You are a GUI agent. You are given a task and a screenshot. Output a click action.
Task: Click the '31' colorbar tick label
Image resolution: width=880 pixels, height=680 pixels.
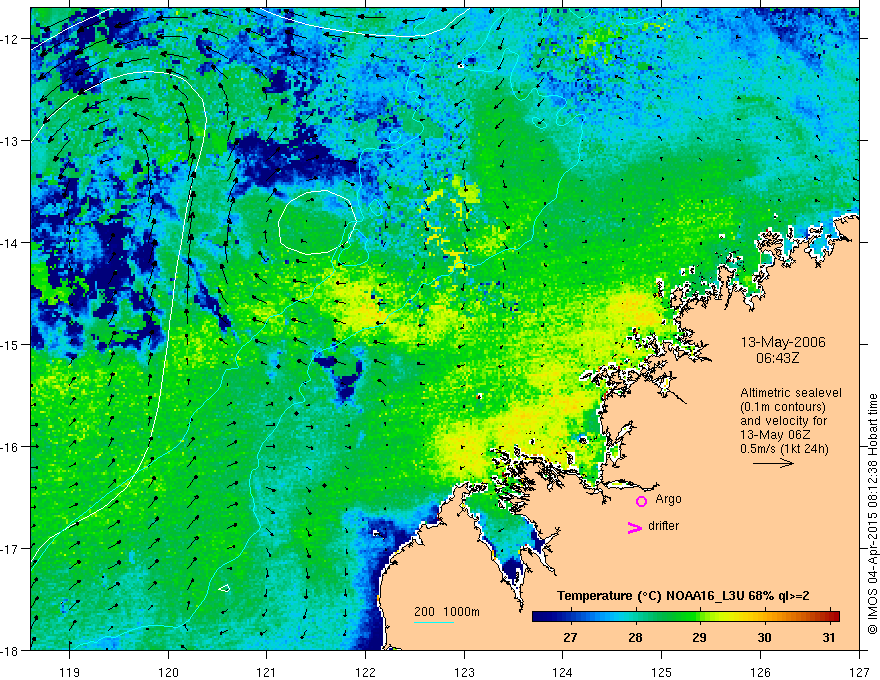tap(829, 637)
